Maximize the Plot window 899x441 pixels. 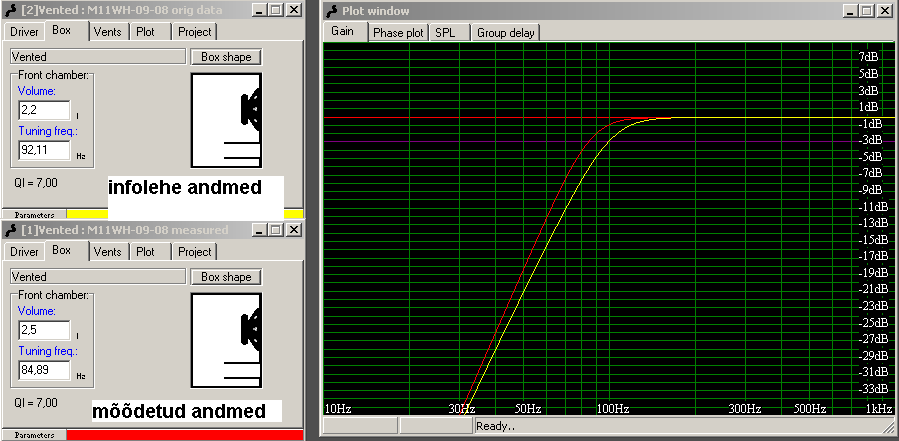point(868,10)
